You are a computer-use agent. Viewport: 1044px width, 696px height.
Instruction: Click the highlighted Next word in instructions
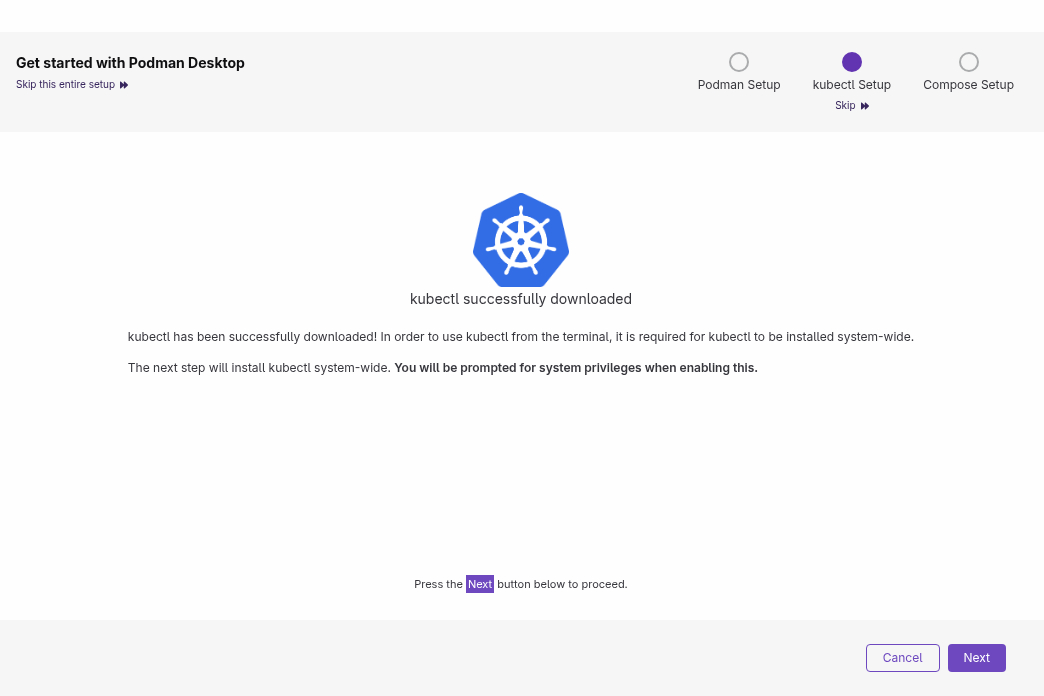(x=480, y=584)
